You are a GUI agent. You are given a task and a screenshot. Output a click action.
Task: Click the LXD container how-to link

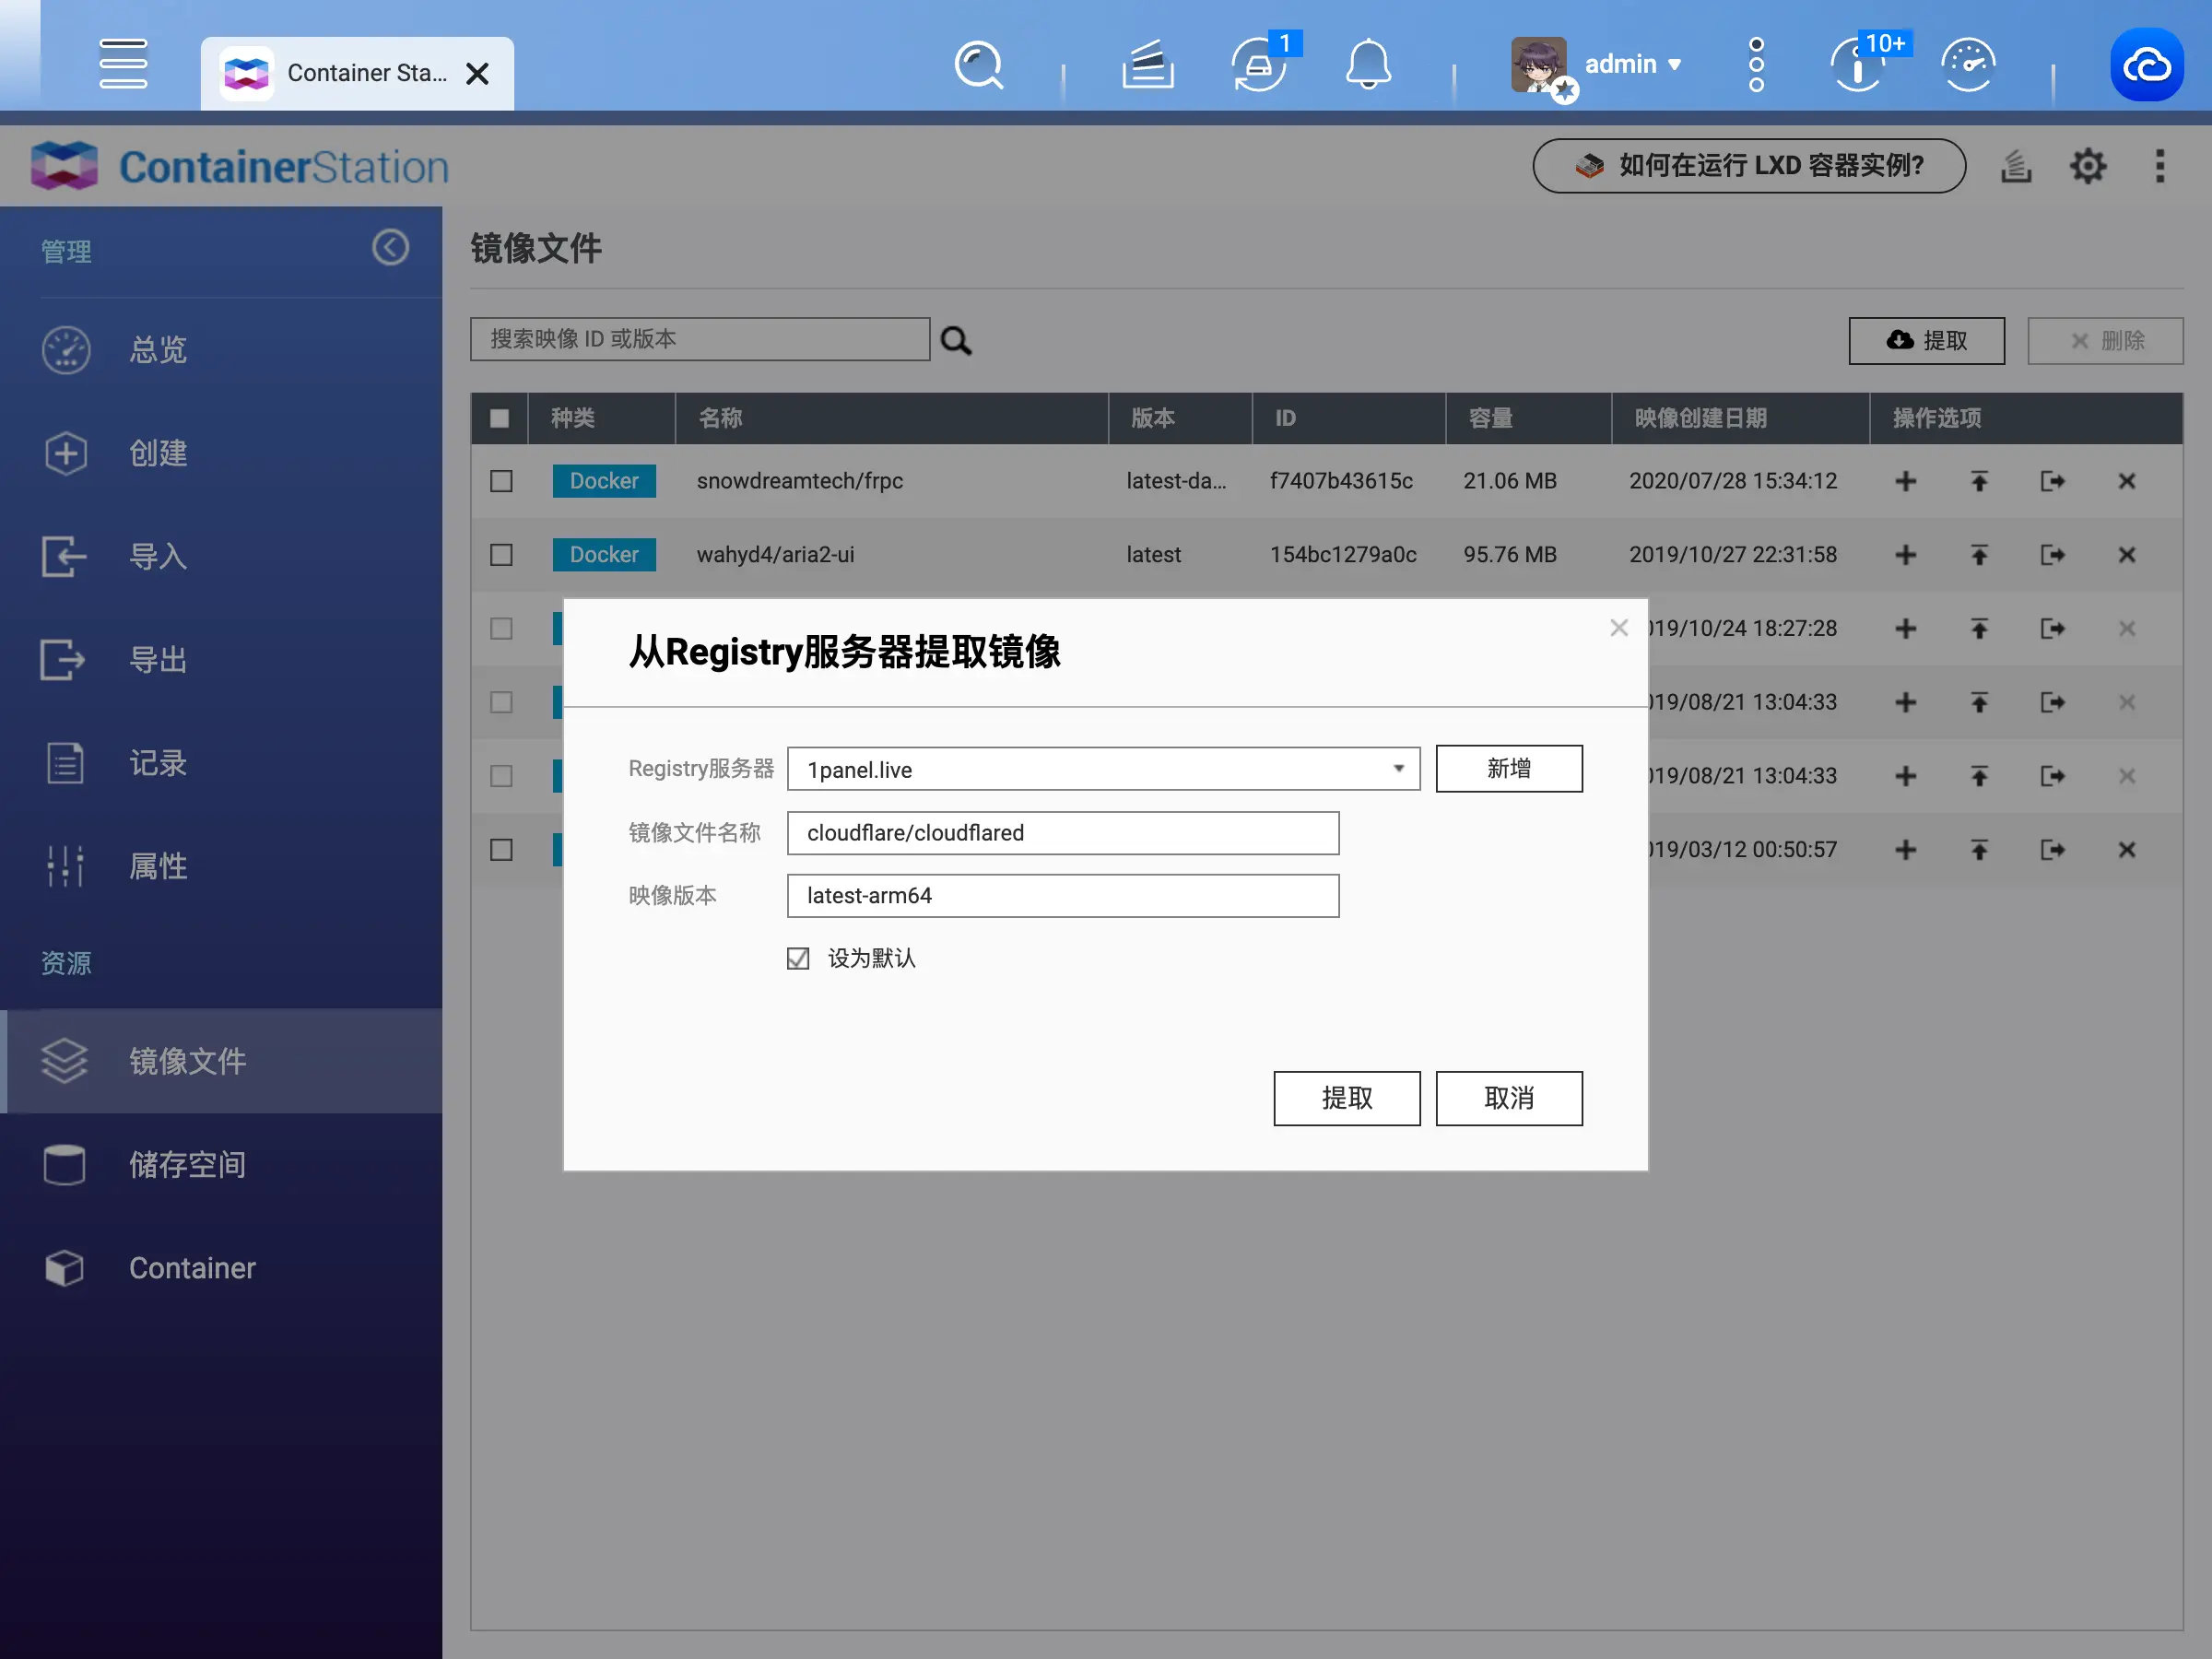pos(1749,166)
